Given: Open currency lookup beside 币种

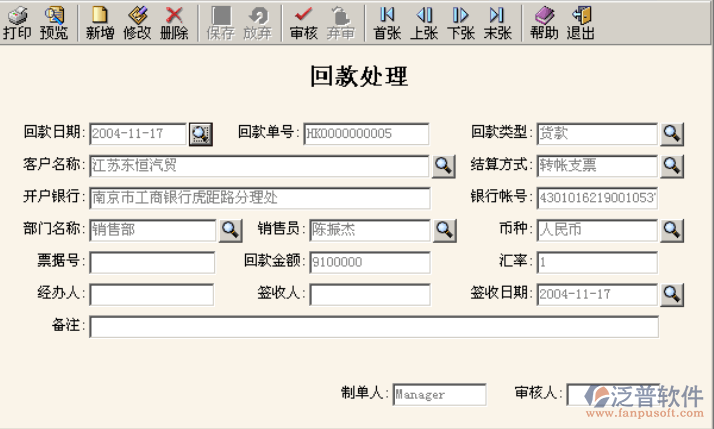Looking at the screenshot, I should [x=672, y=230].
